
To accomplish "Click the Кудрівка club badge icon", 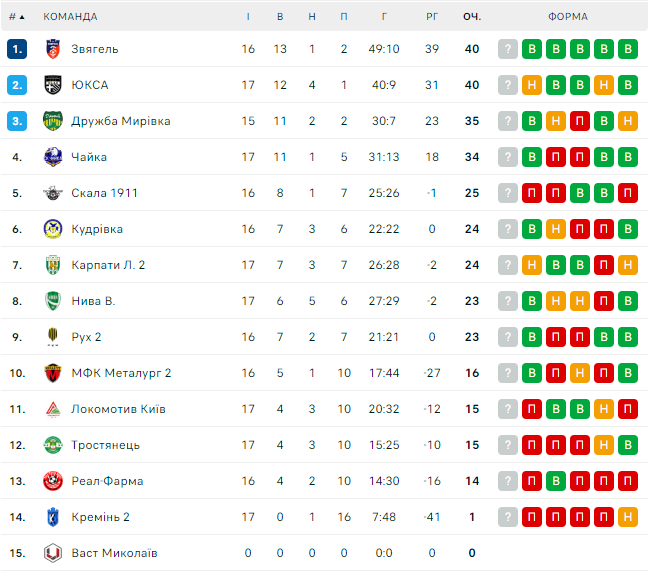I will pyautogui.click(x=53, y=229).
